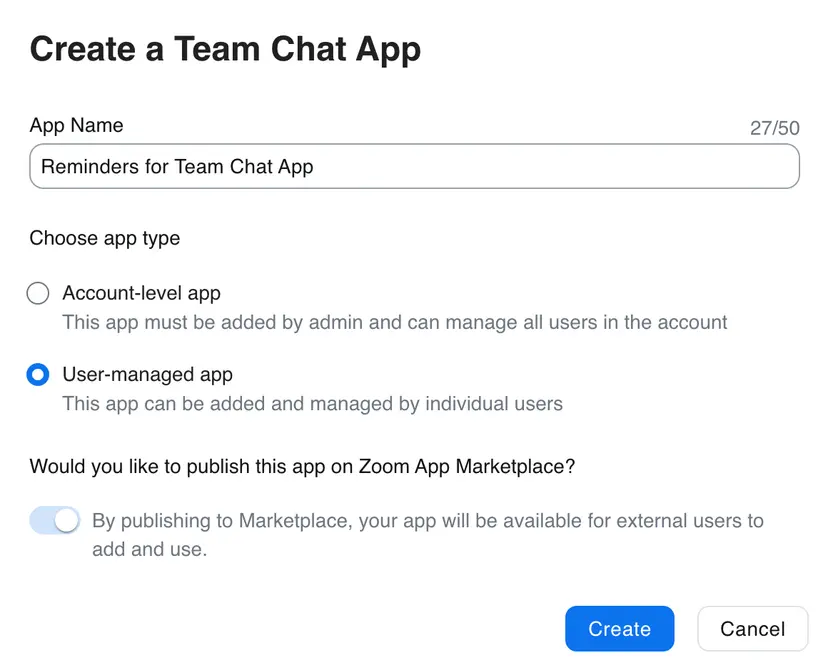
Task: Focus the Reminders for Team Chat App input
Action: click(x=414, y=166)
